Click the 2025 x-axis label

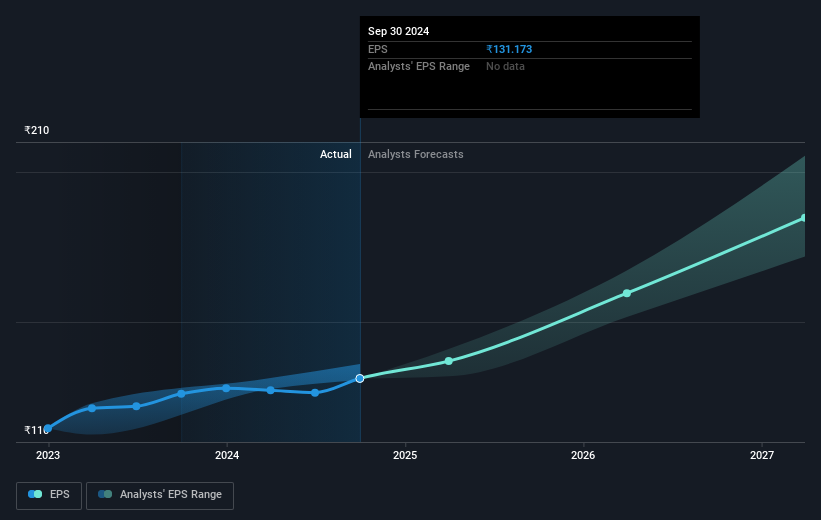405,456
